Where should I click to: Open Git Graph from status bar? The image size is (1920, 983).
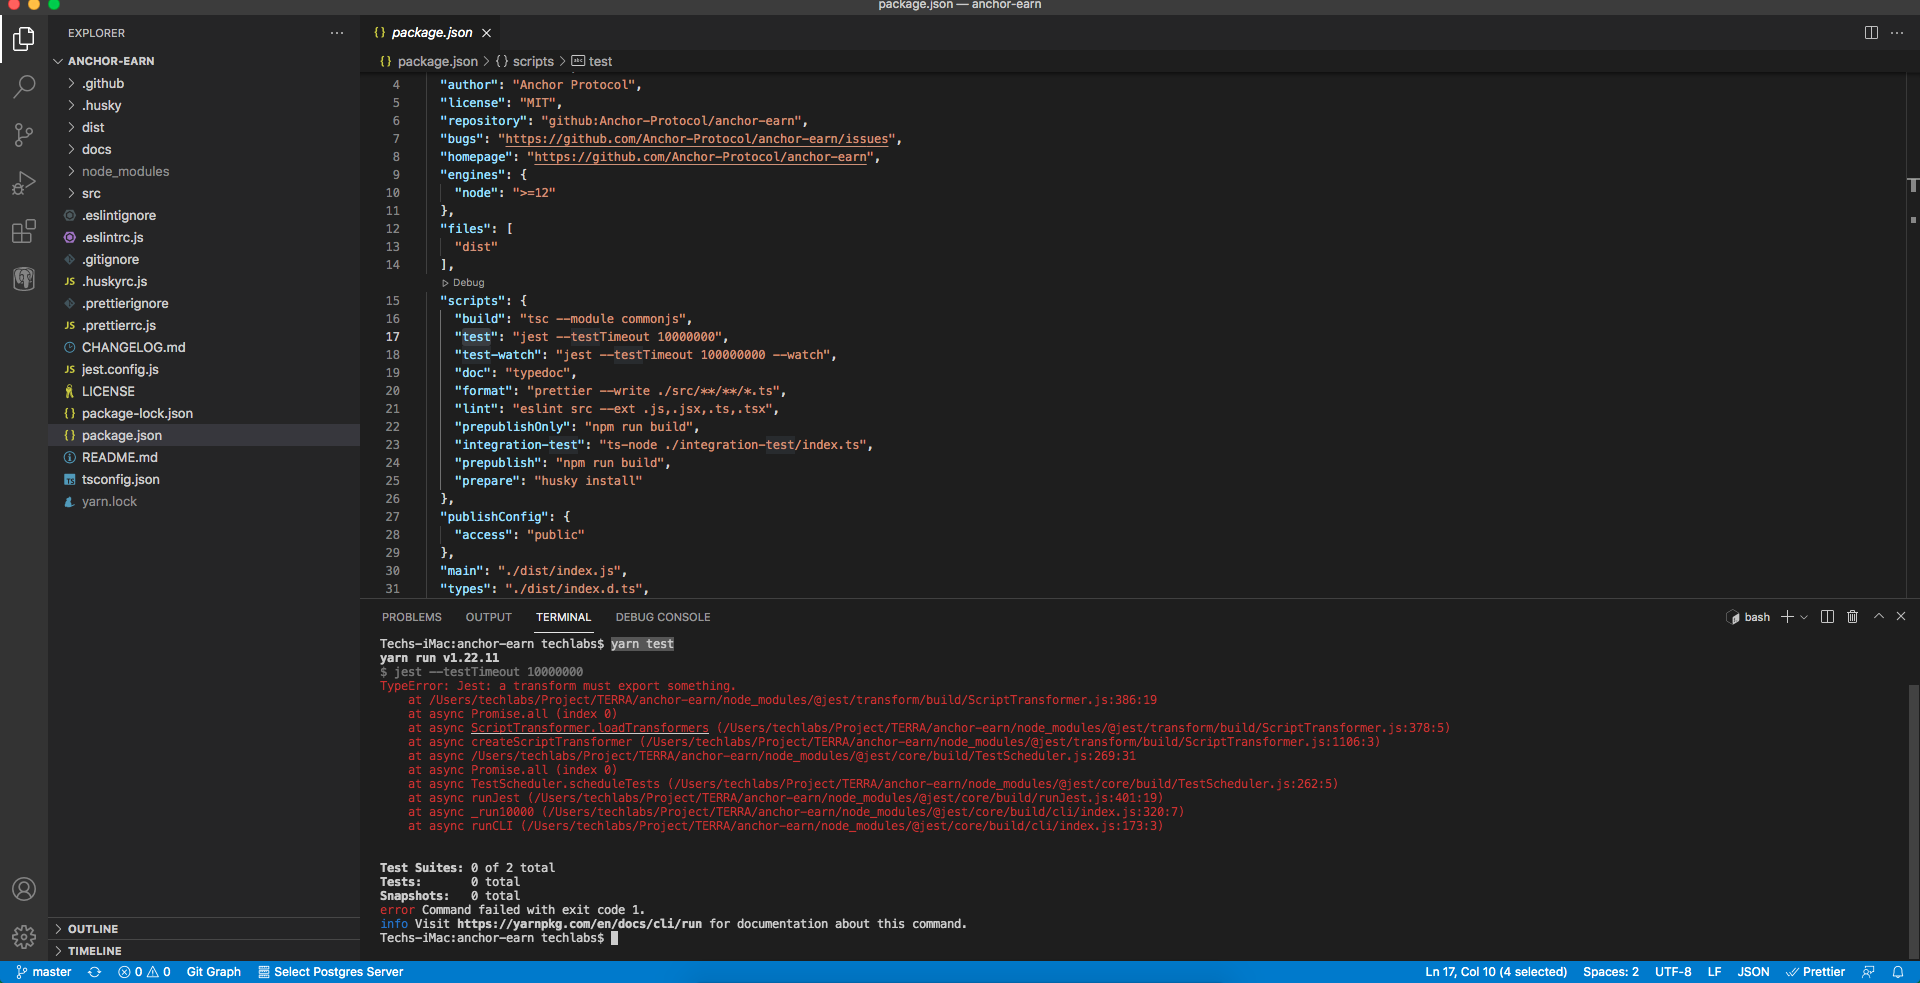click(x=214, y=972)
